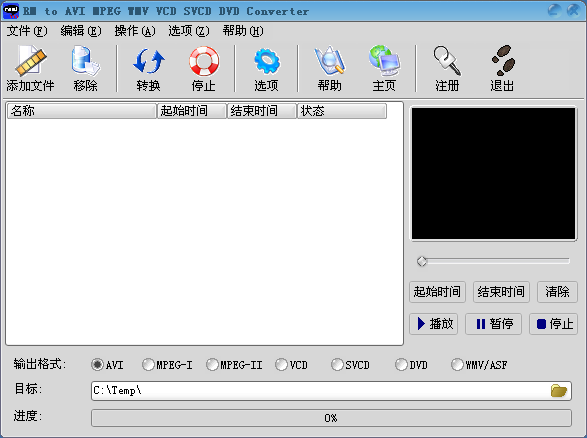
Task: Browse target folder with yellow folder icon
Action: [559, 391]
